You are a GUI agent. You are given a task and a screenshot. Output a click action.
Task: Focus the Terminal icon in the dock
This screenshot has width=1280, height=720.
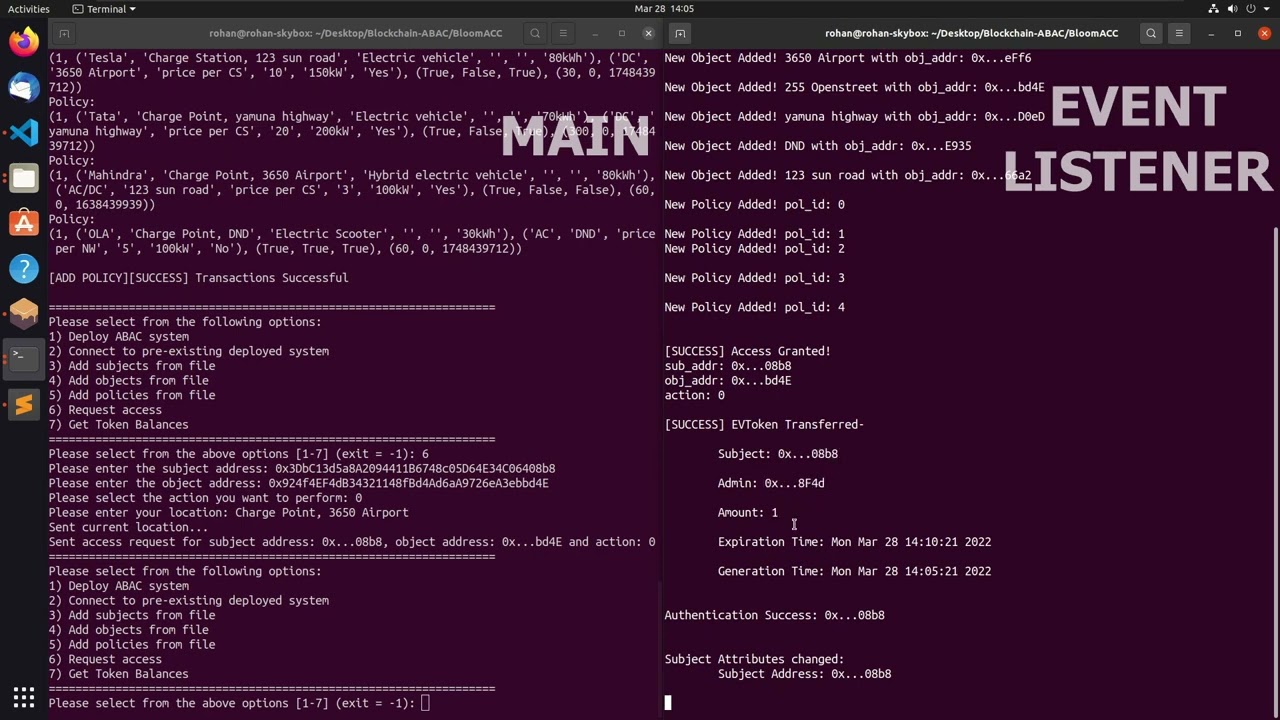[24, 358]
